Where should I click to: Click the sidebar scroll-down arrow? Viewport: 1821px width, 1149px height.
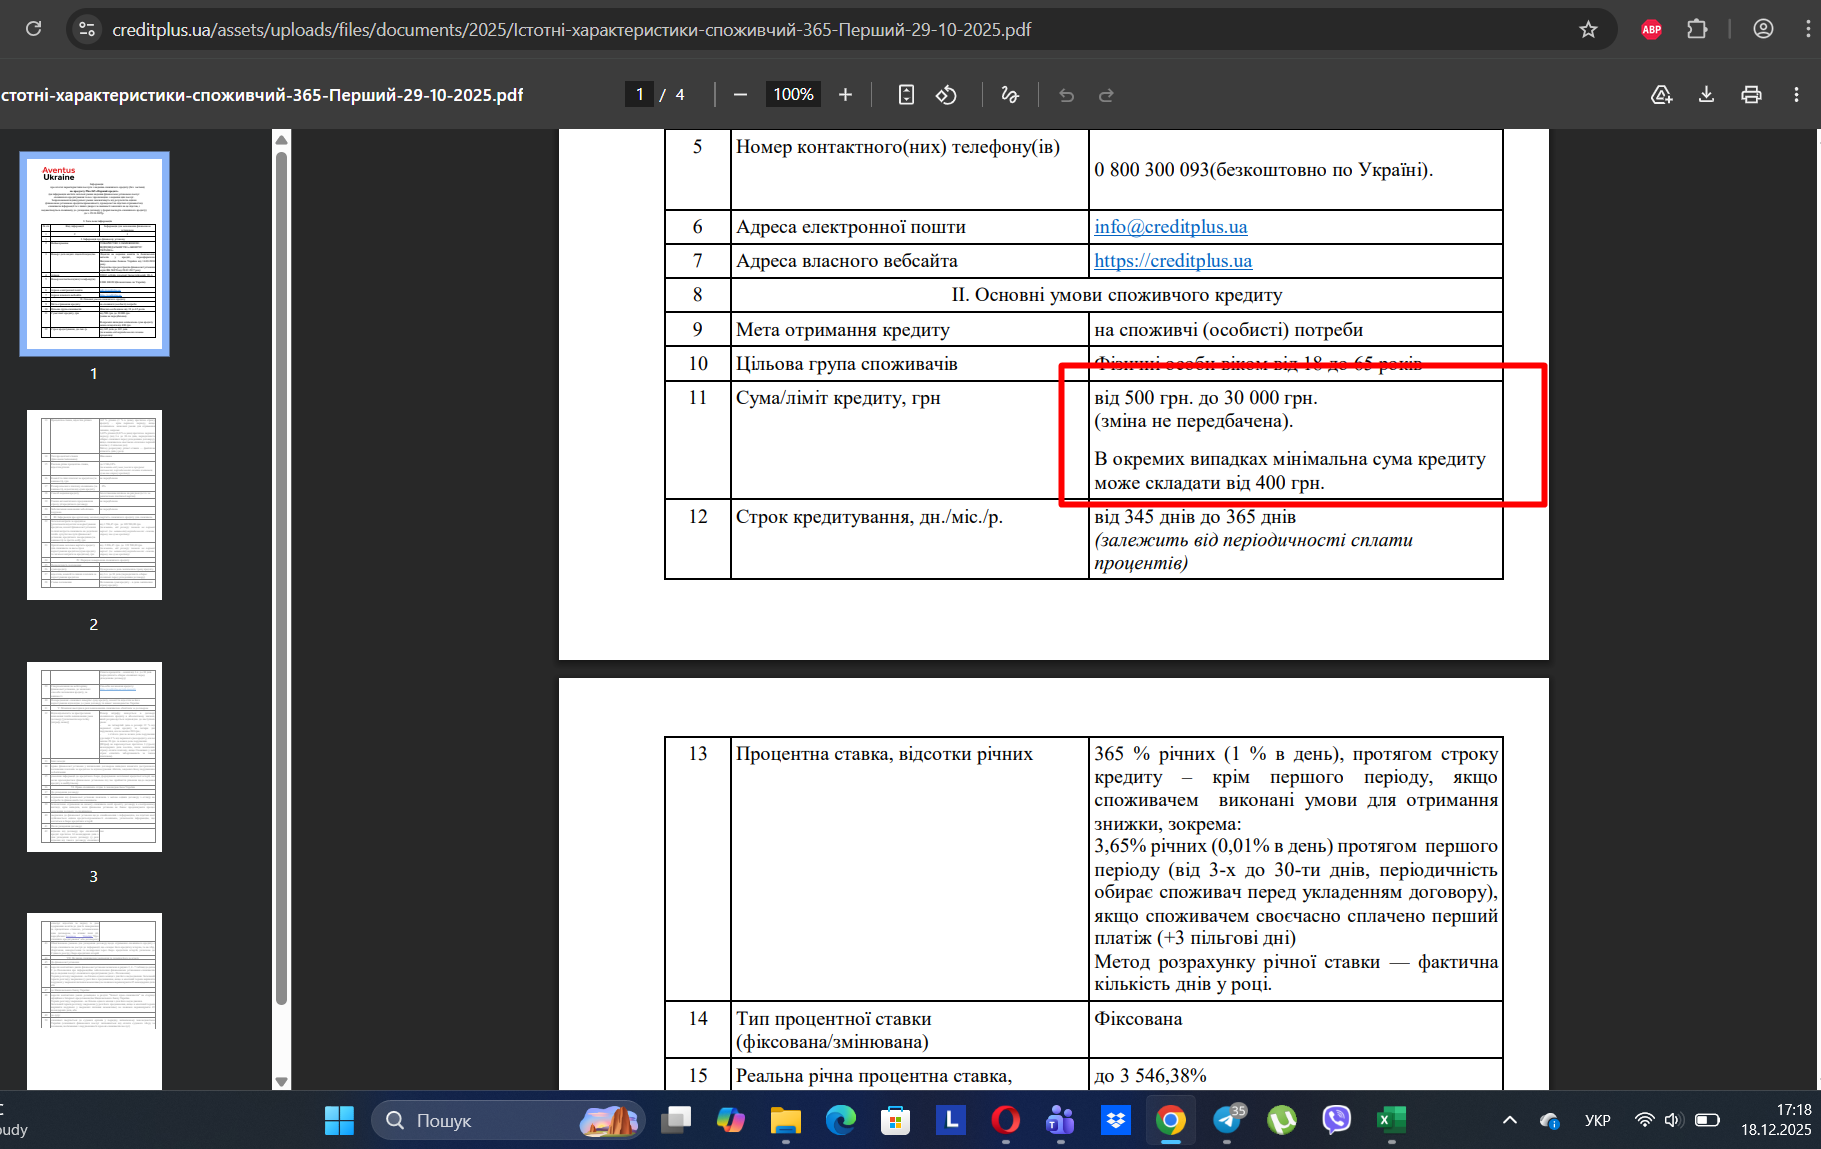click(x=281, y=1082)
